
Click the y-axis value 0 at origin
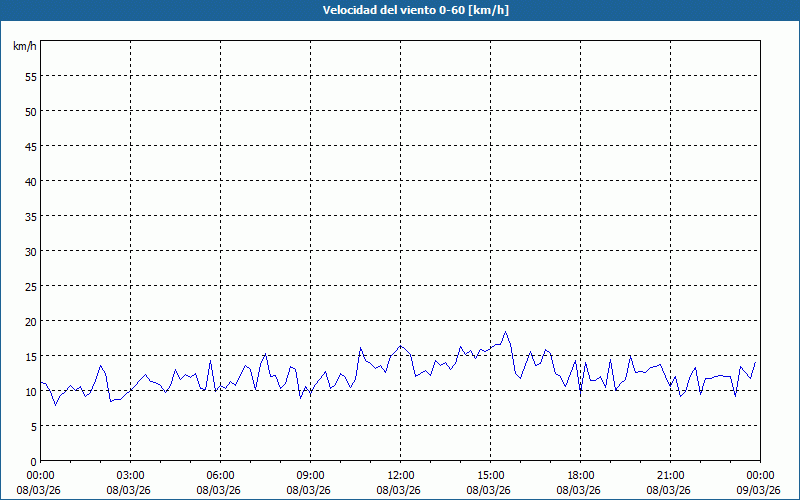pyautogui.click(x=33, y=461)
